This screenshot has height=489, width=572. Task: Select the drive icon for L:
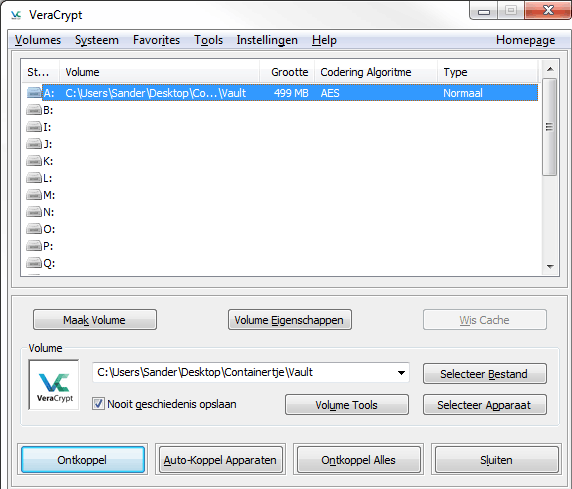pyautogui.click(x=34, y=178)
